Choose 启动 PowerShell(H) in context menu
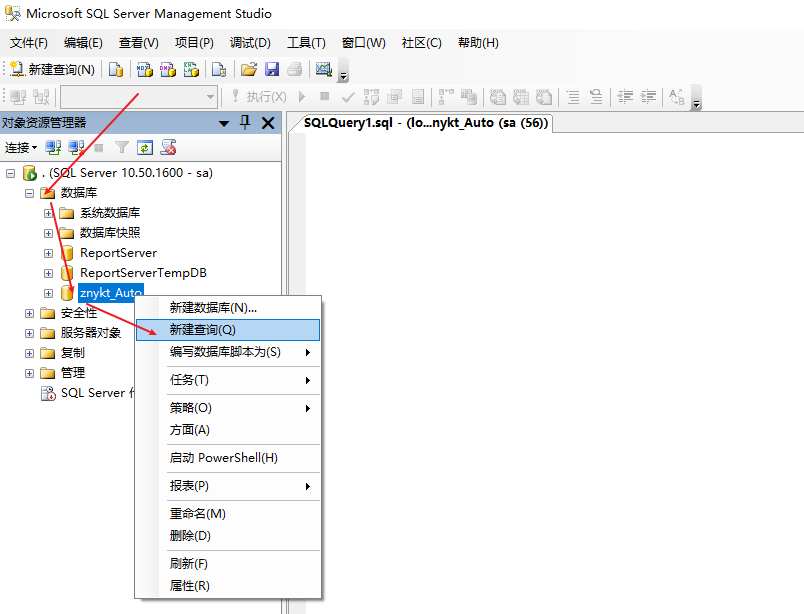Screen dimensions: 804x614 228,458
